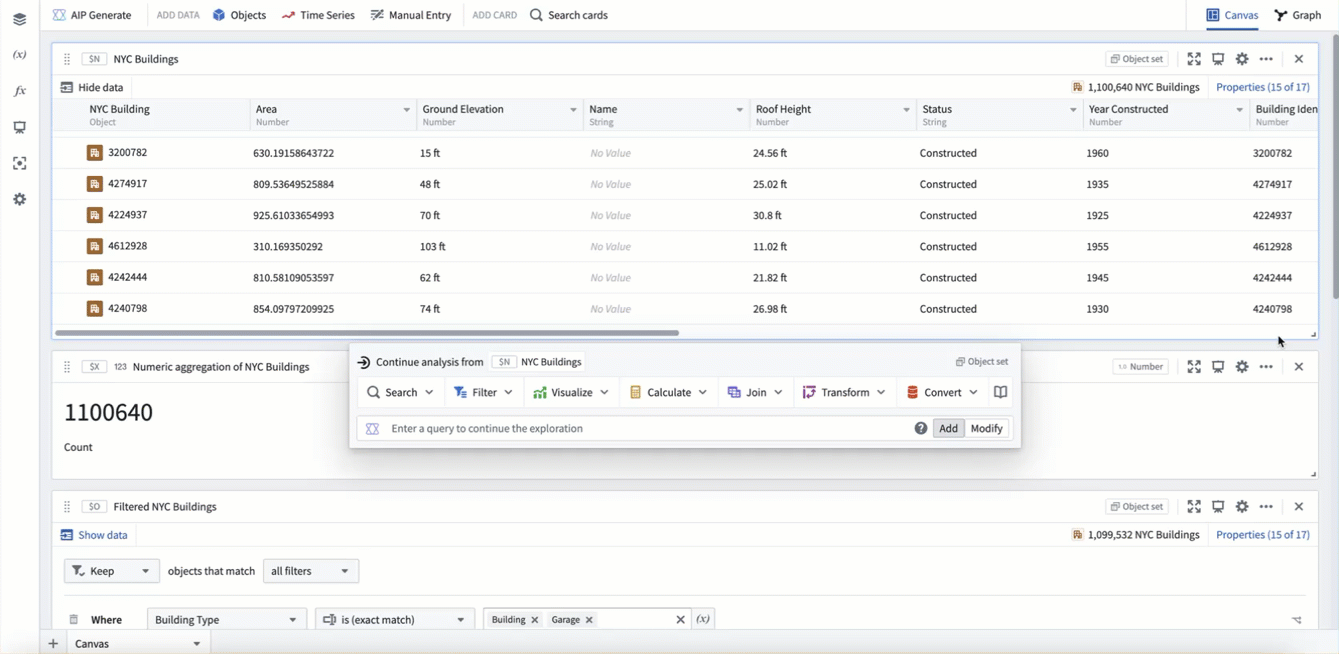Open the Filter dropdown in popup
The image size is (1339, 654).
pos(484,392)
